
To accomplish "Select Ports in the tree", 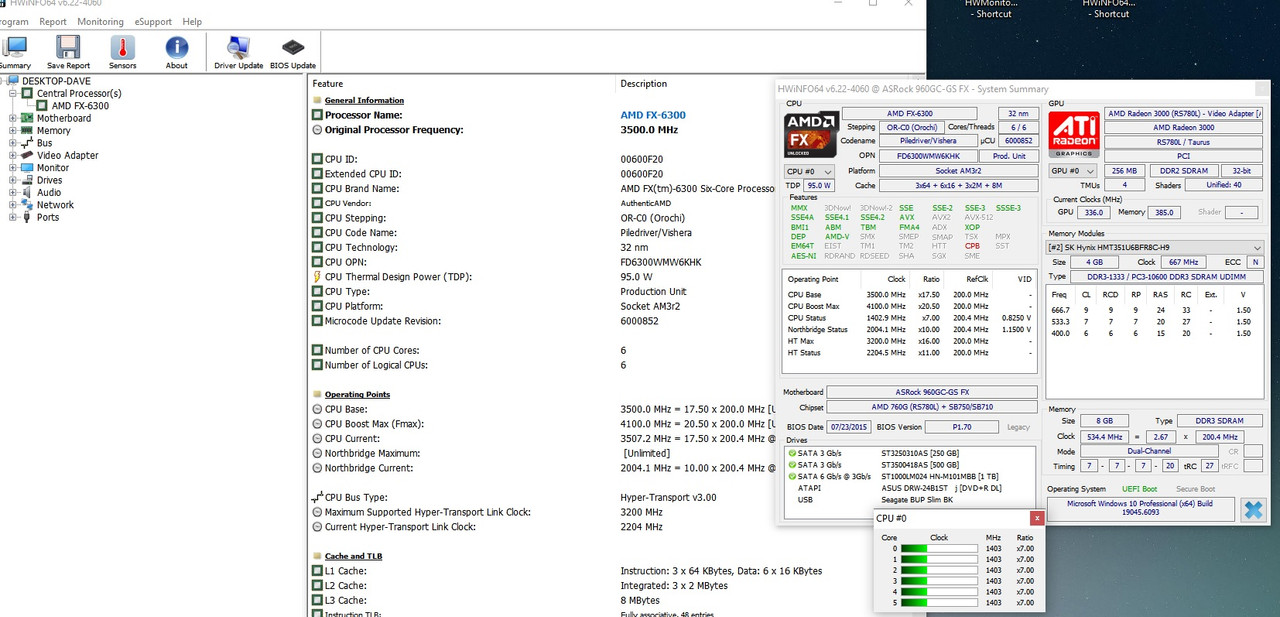I will click(x=48, y=217).
